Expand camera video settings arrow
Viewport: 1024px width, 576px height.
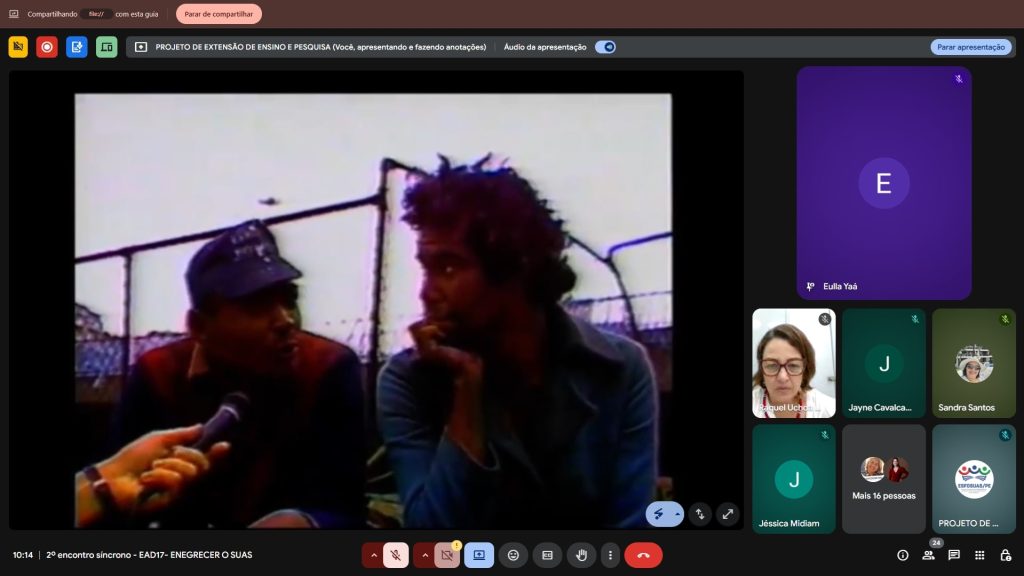point(425,555)
